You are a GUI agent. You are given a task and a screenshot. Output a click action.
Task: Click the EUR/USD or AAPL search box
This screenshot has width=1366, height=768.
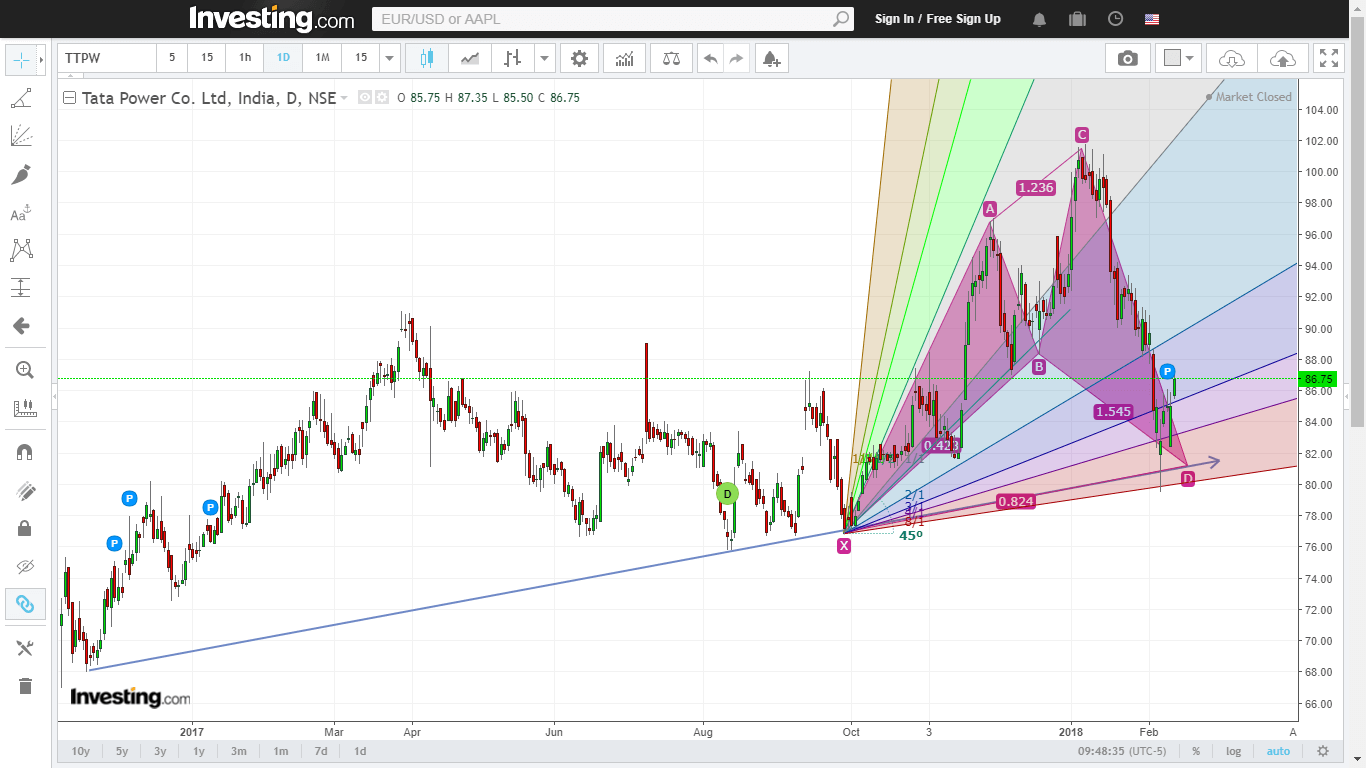(x=601, y=19)
